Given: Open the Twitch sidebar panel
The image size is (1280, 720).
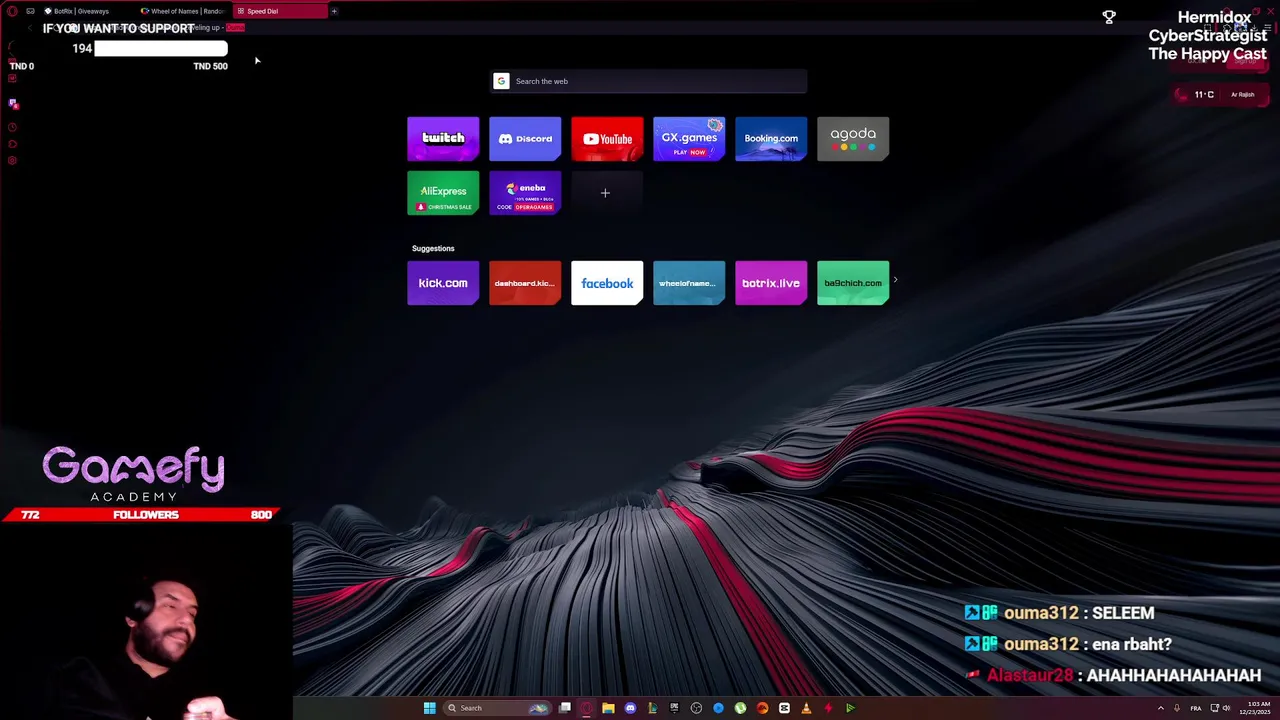Looking at the screenshot, I should [13, 104].
